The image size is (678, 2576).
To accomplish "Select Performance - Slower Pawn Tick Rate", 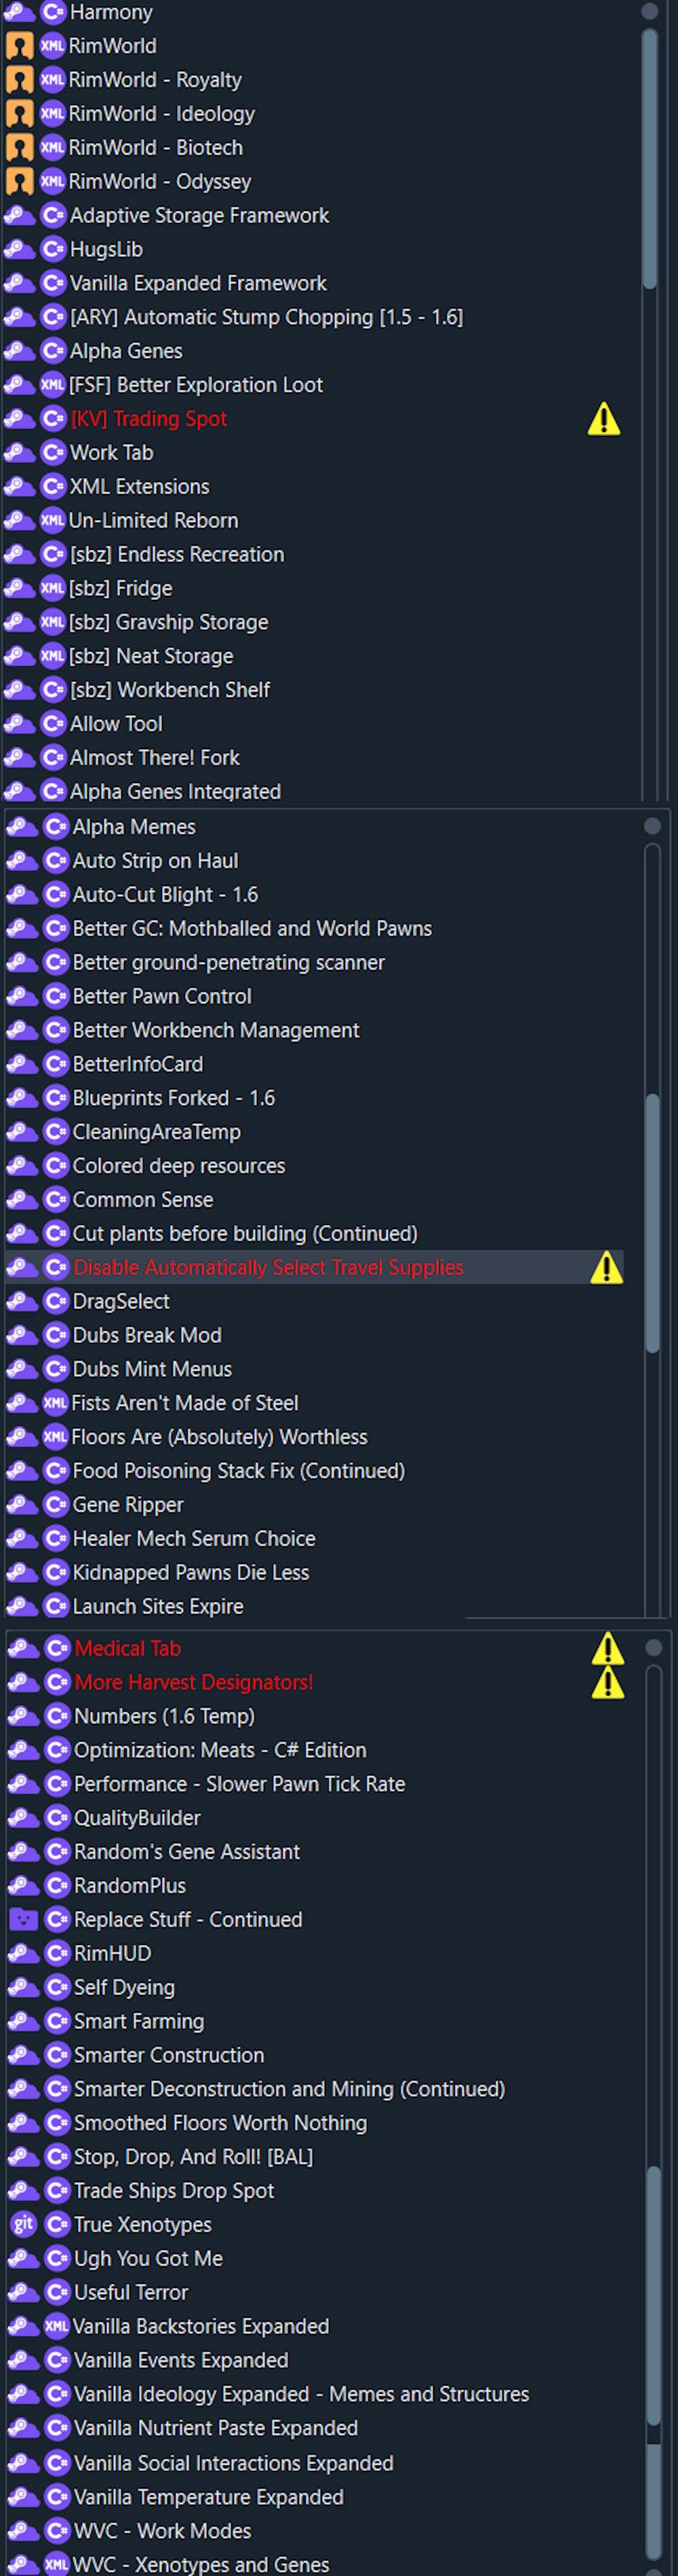I will [x=240, y=1784].
